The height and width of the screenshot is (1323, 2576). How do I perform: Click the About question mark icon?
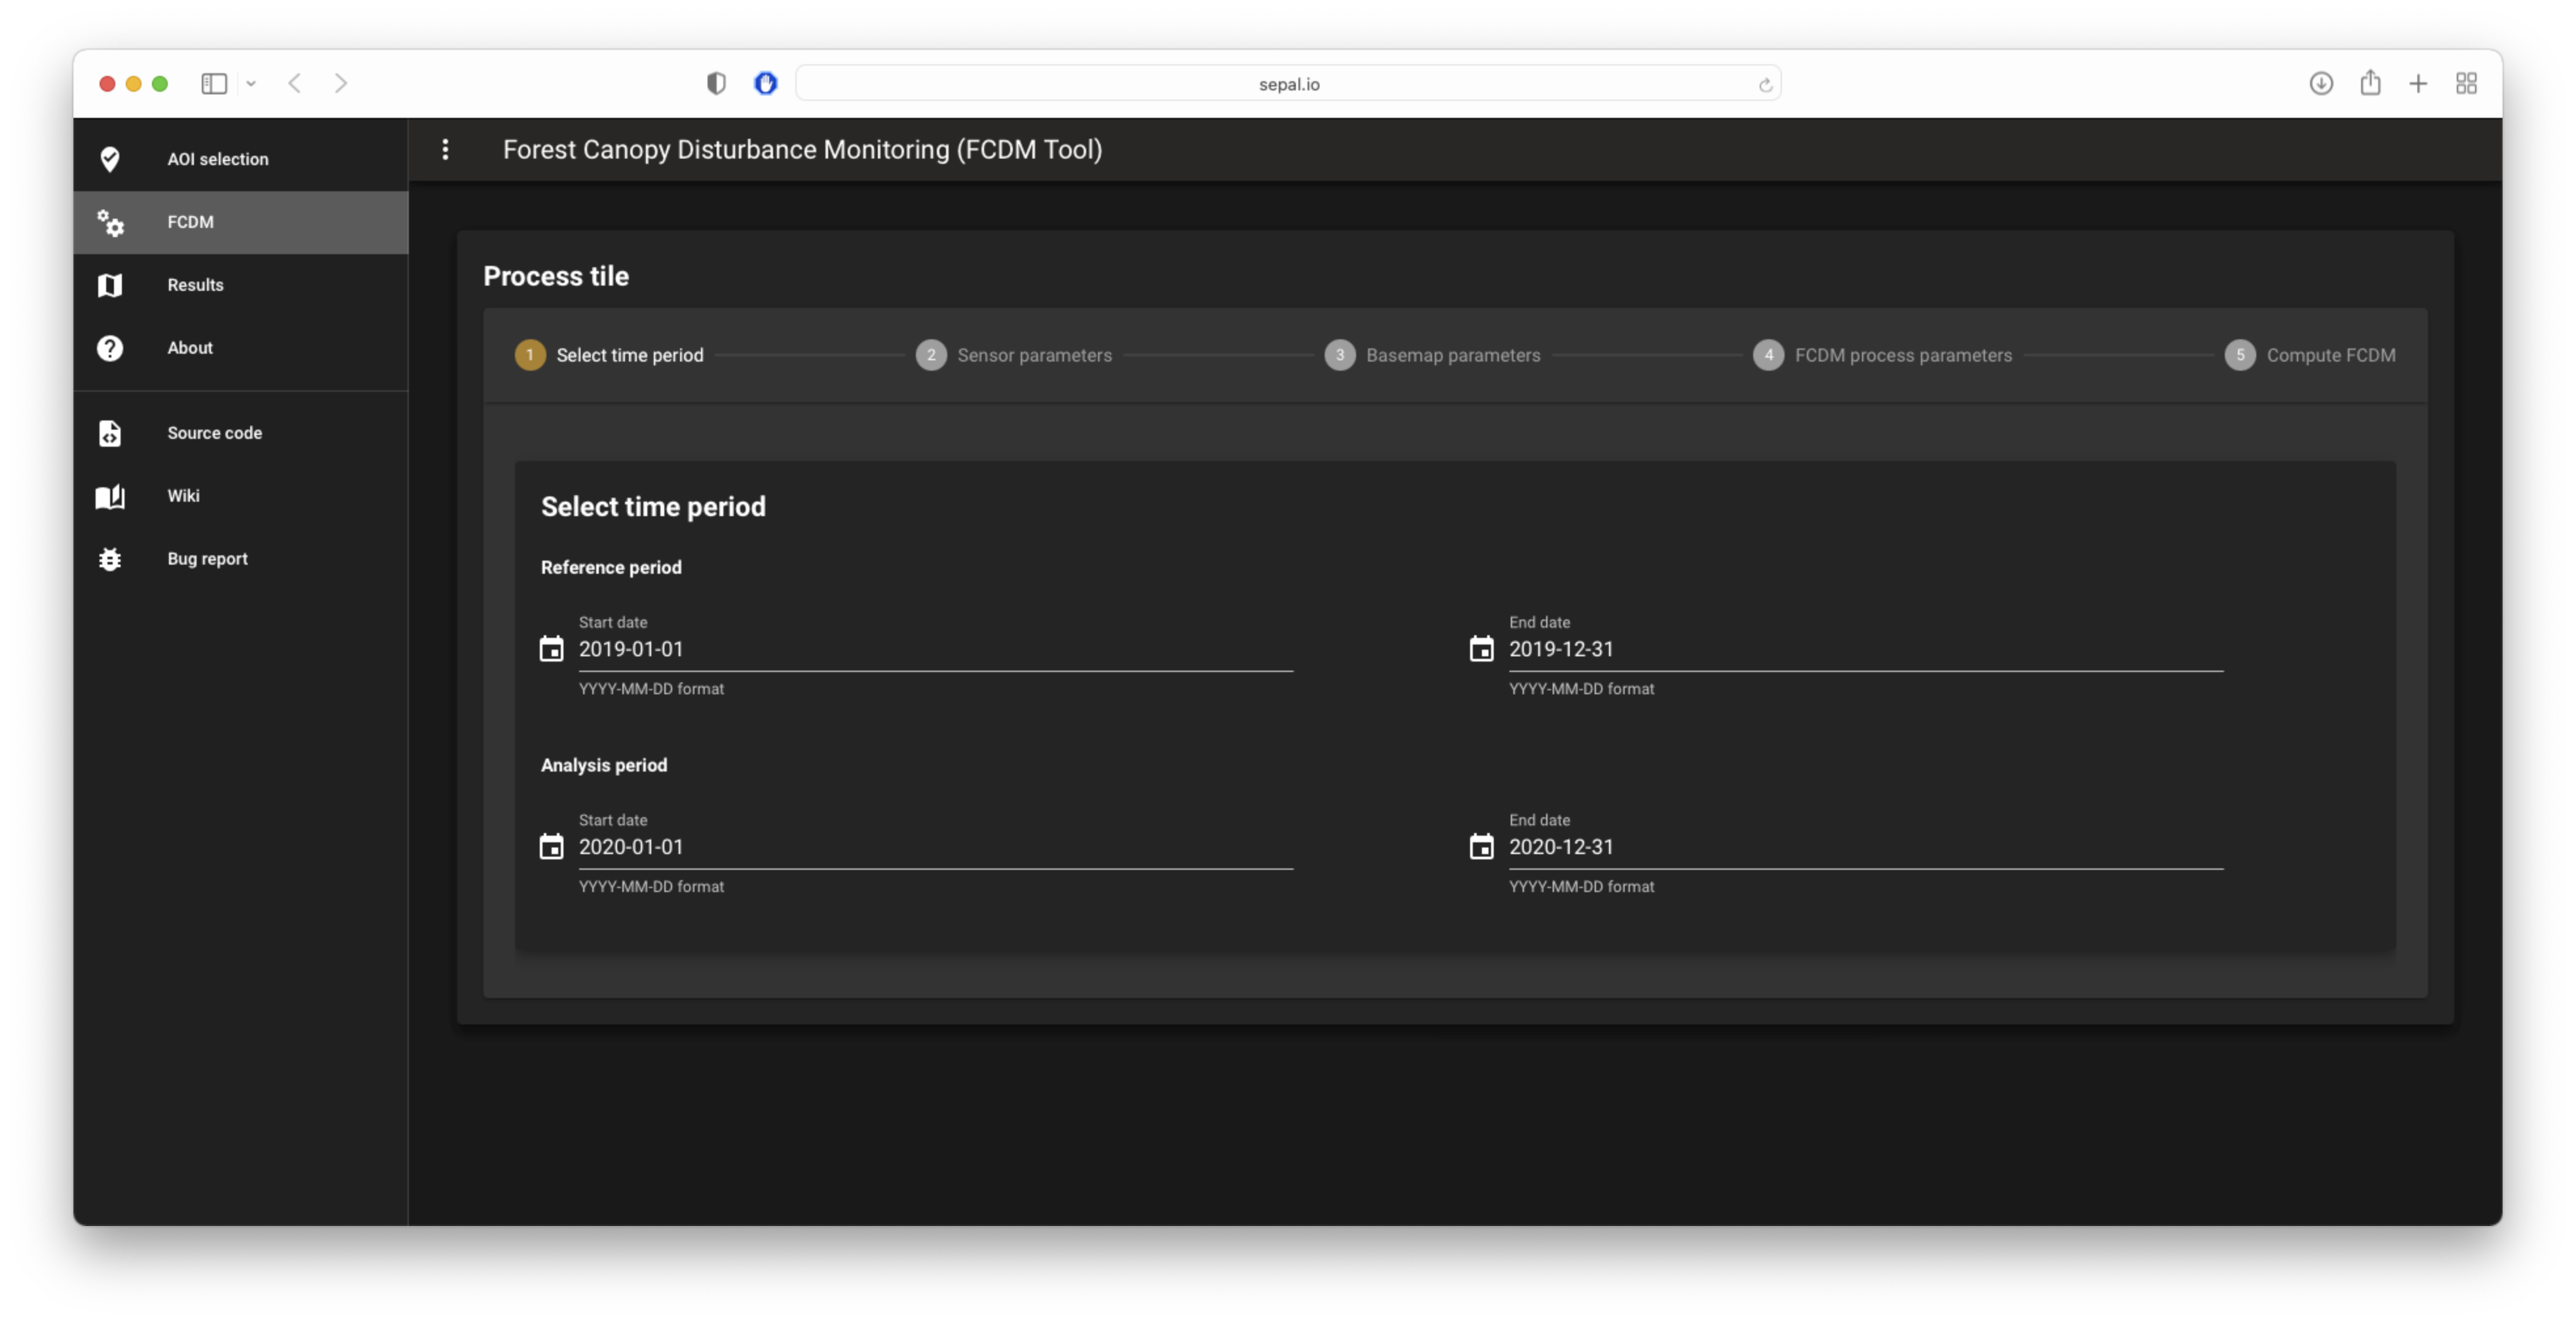(110, 348)
